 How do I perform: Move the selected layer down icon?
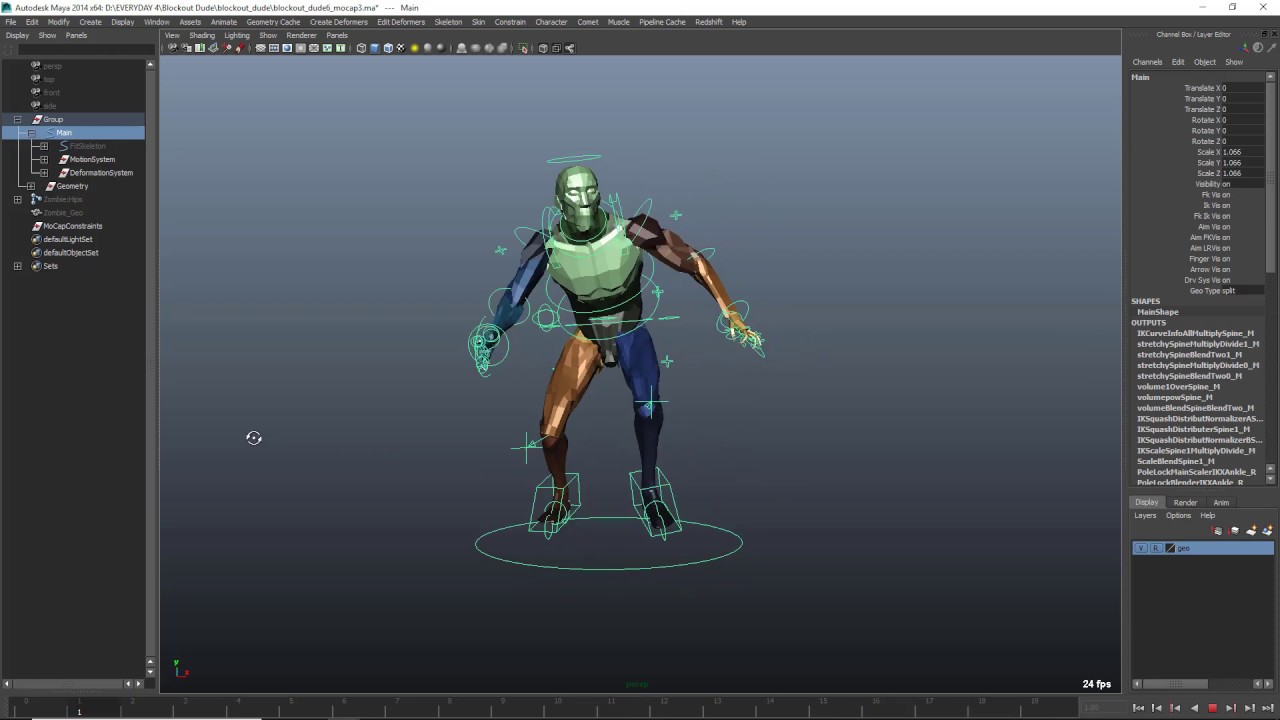point(1234,530)
